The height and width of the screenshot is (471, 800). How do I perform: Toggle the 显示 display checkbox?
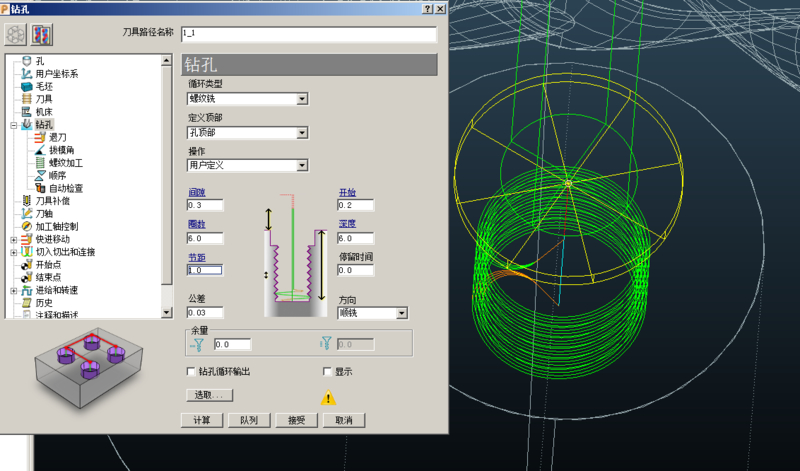coord(328,371)
